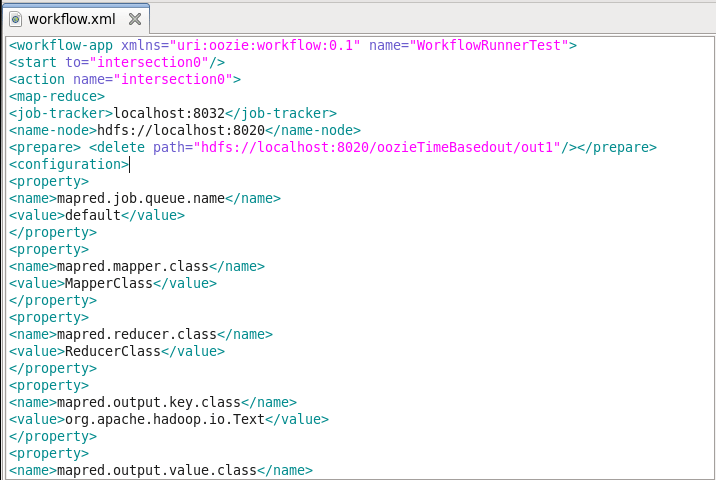
Task: Click the org.apache.hadoop.io.Text value
Action: [x=165, y=419]
